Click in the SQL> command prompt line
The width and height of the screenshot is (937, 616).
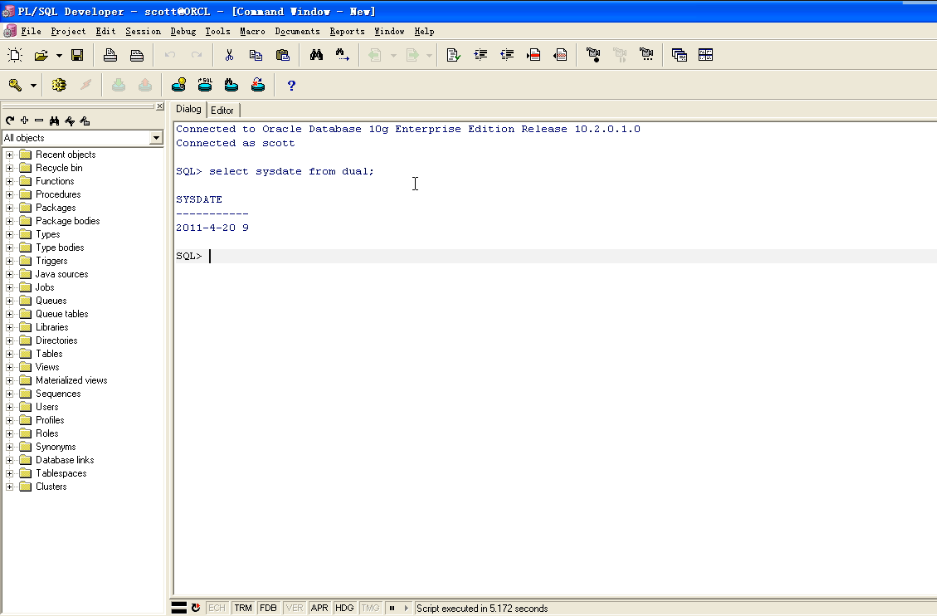(x=556, y=256)
